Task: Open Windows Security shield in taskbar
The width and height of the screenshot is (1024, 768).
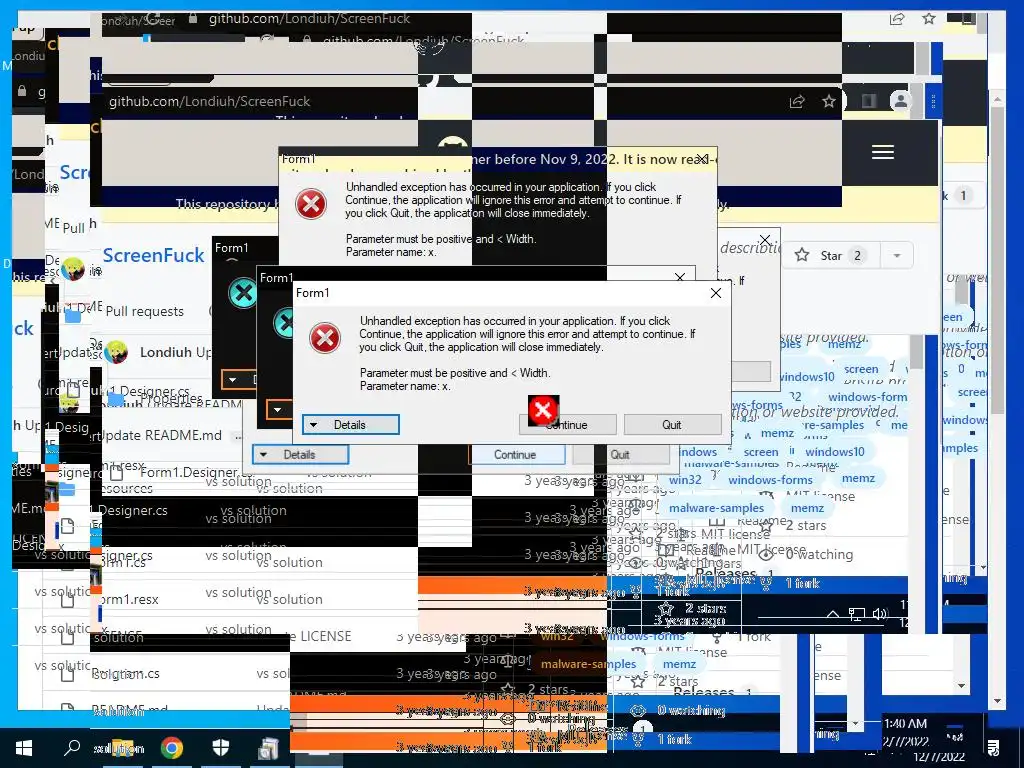Action: coord(221,748)
